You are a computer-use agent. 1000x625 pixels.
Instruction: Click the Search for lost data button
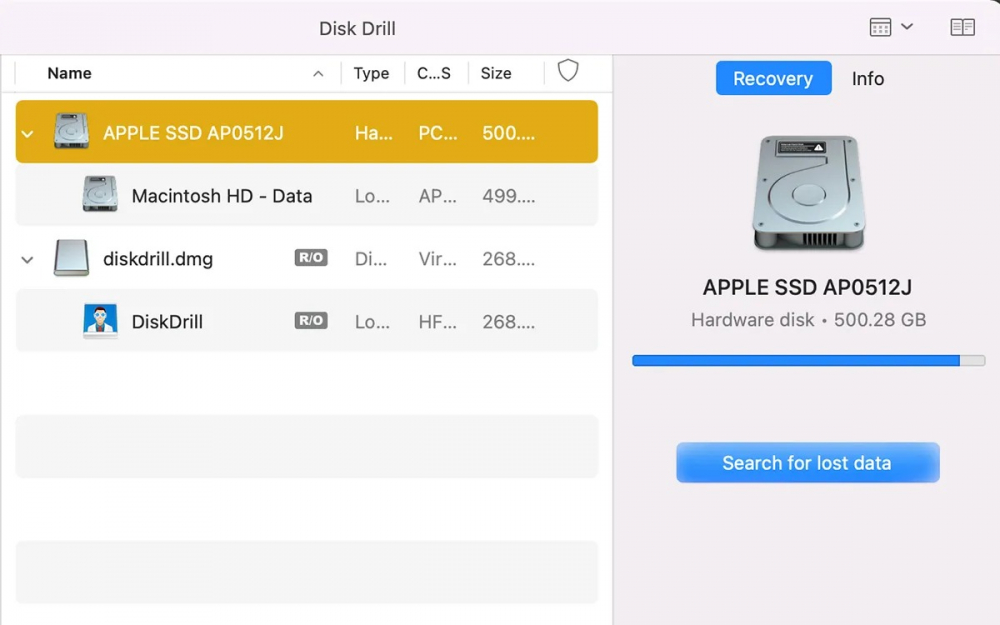(x=807, y=462)
